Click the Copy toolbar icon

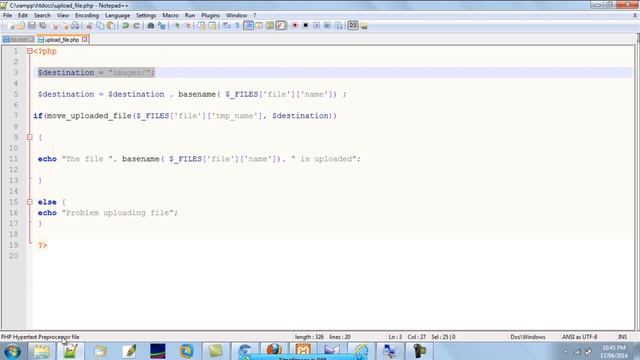click(x=100, y=26)
